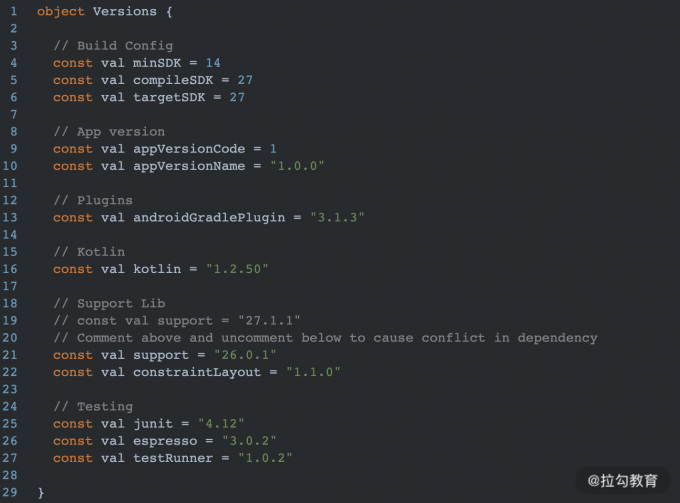
Task: Click line number 1 in the gutter
Action: click(14, 11)
